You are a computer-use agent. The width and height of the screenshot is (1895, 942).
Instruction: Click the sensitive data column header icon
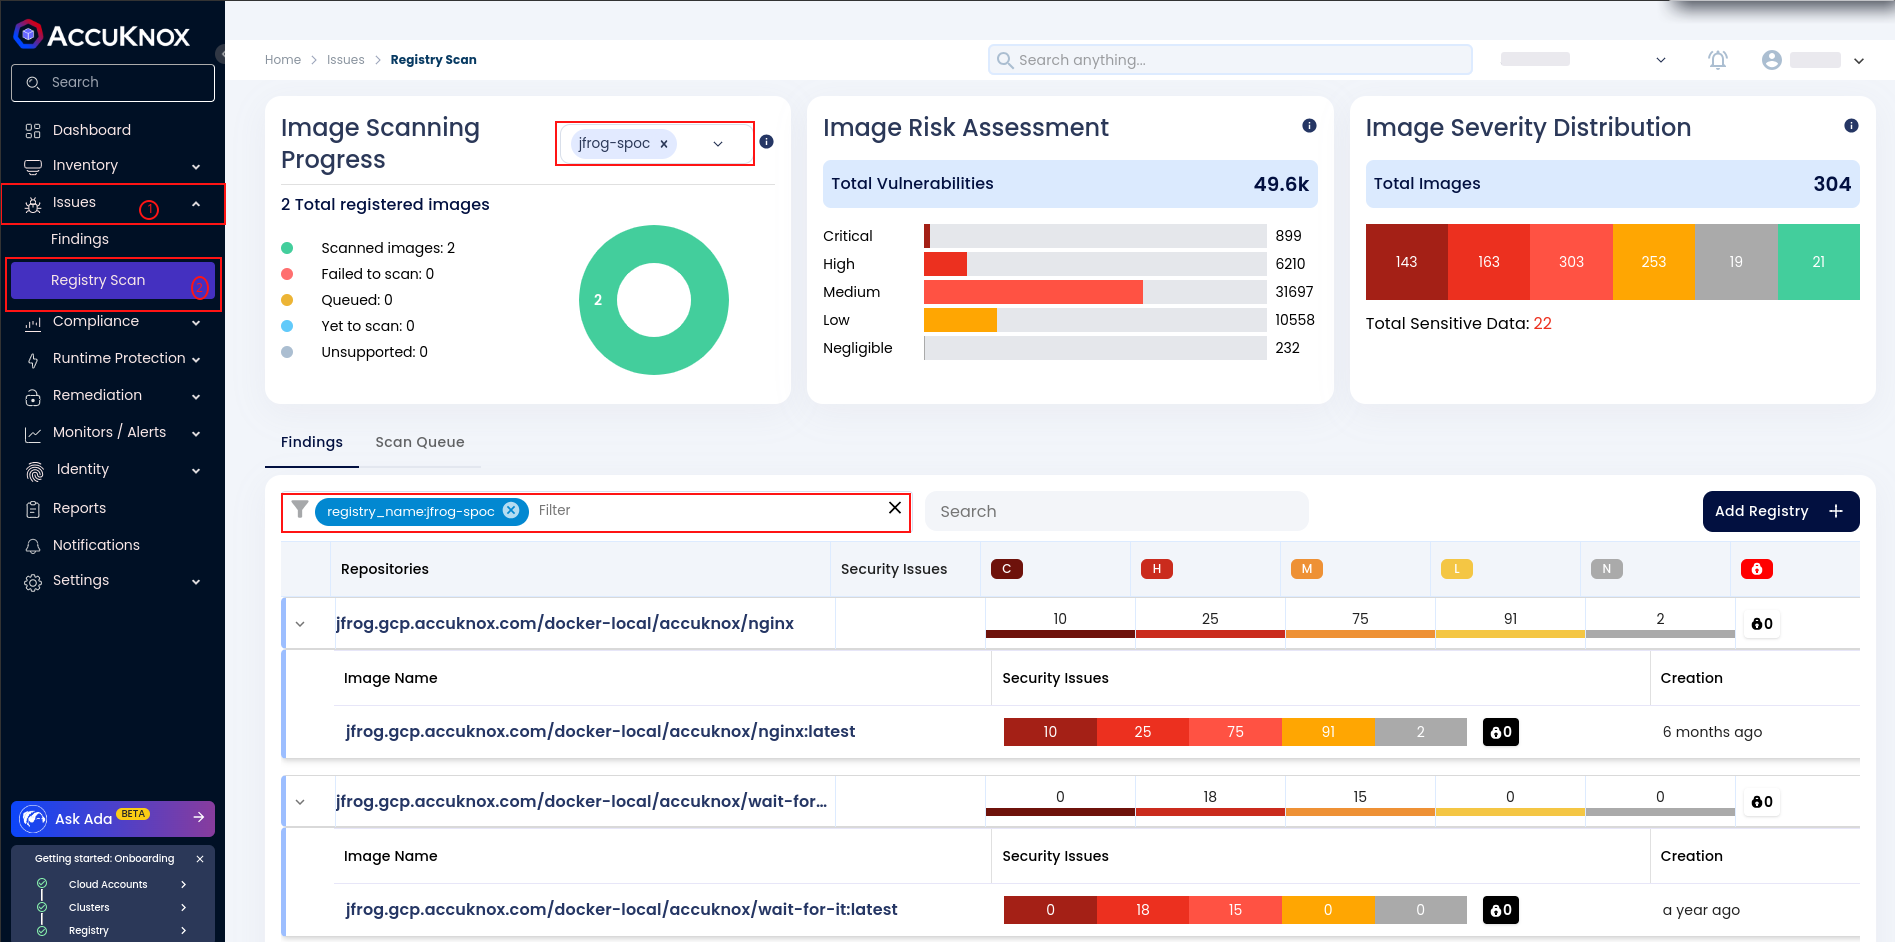1757,569
